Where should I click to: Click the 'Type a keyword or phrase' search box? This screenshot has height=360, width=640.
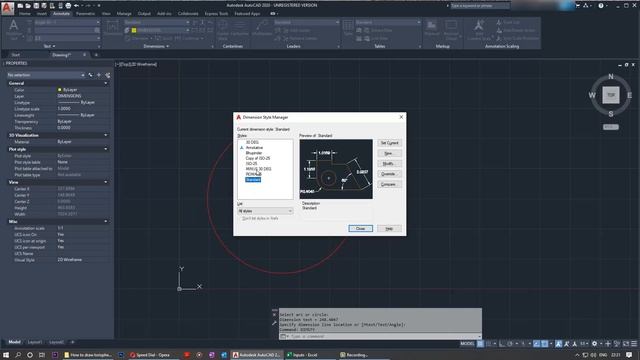(480, 6)
